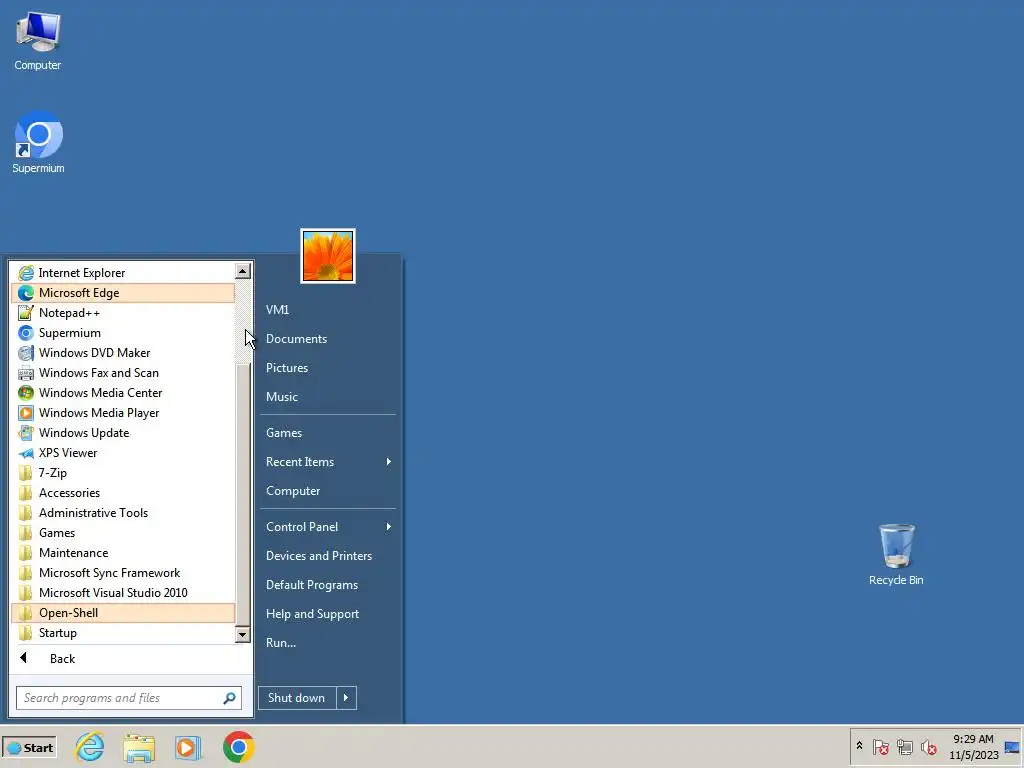Image resolution: width=1024 pixels, height=768 pixels.
Task: Expand the Maintenance folder
Action: [123, 553]
